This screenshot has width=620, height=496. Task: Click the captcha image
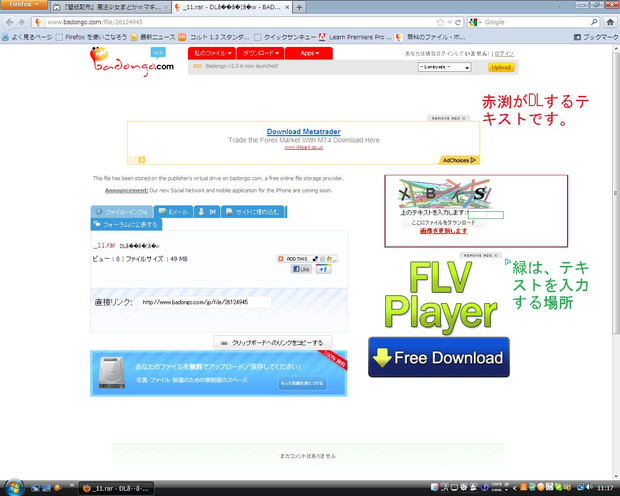pos(445,194)
